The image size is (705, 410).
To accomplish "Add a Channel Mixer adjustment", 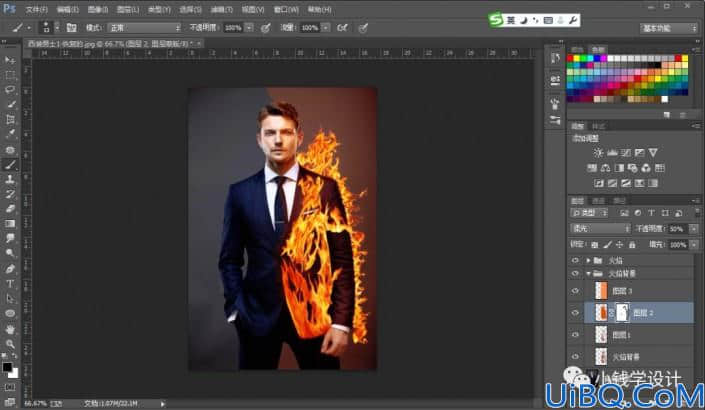I will tap(646, 168).
